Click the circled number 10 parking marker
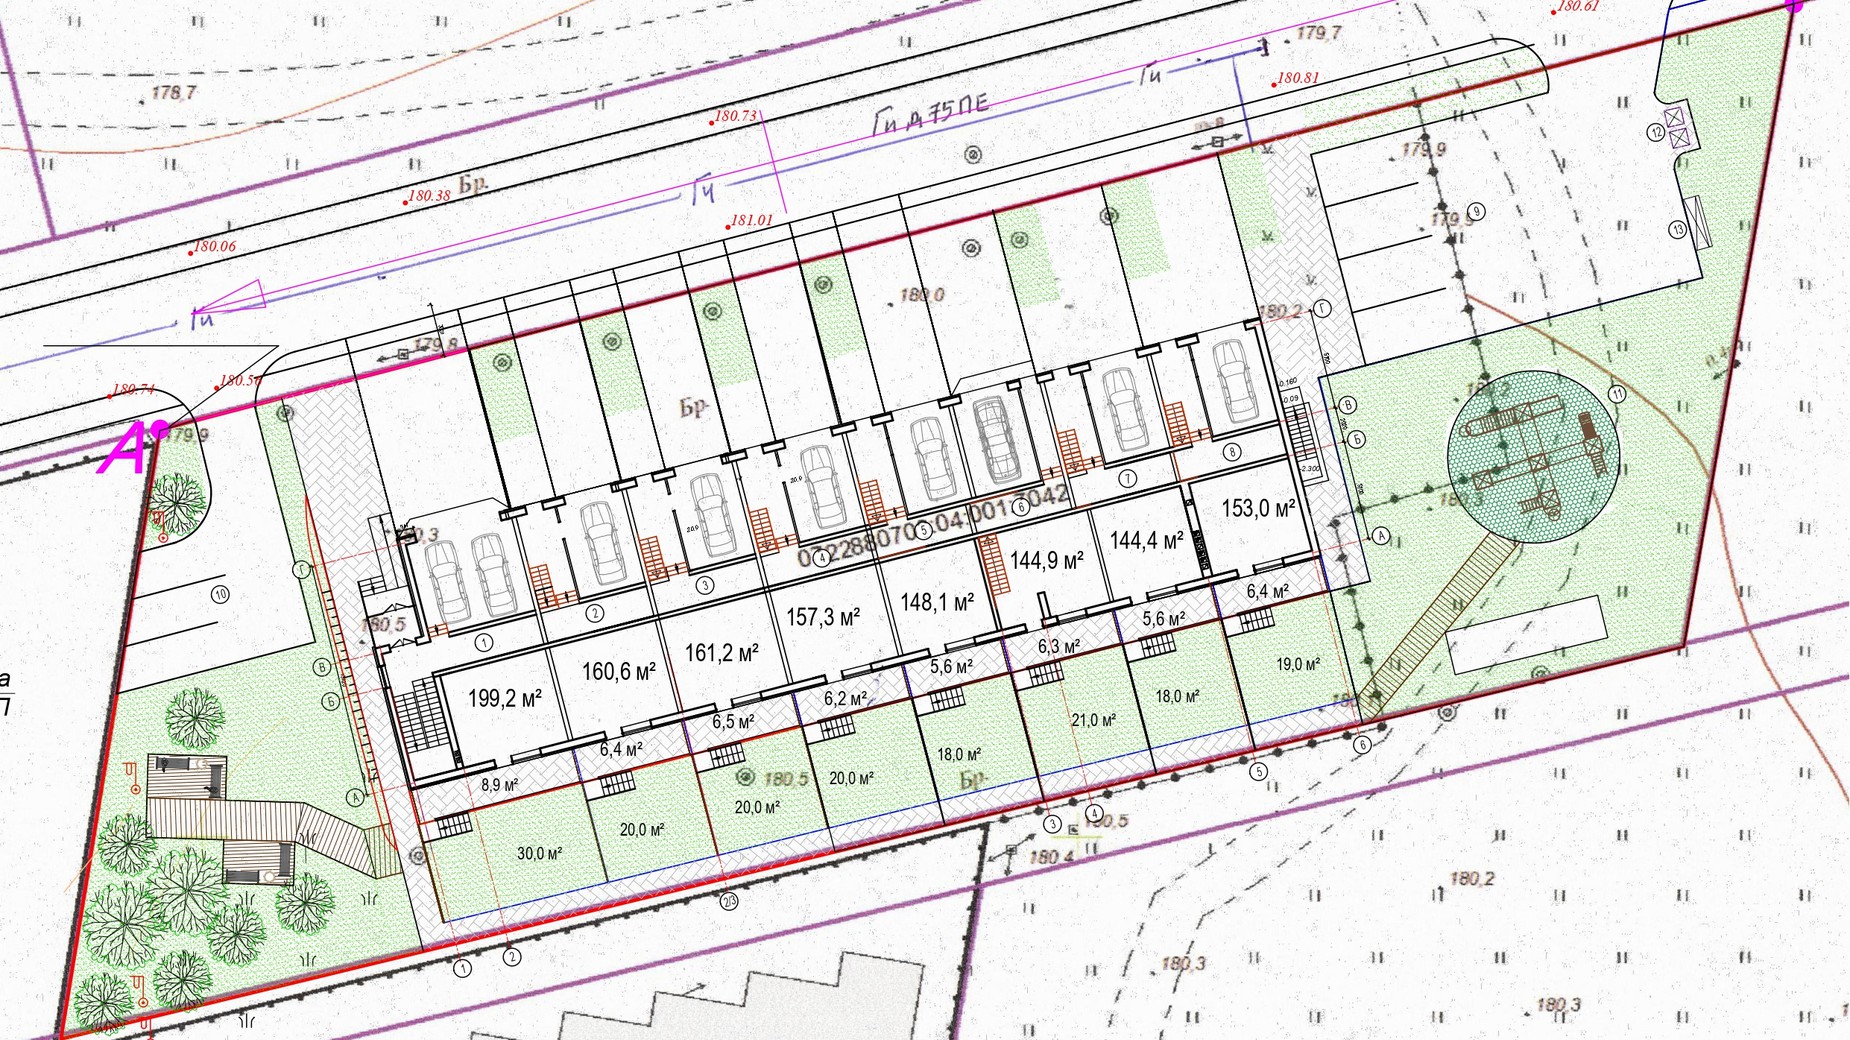 click(221, 595)
